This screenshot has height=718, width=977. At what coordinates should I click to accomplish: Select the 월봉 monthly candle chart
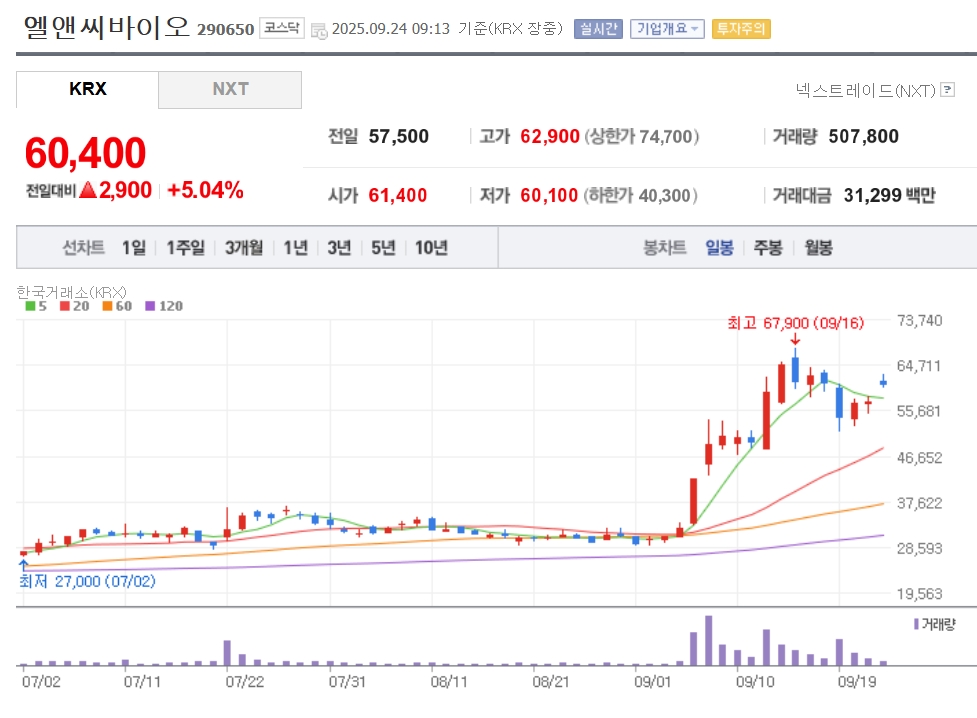818,248
